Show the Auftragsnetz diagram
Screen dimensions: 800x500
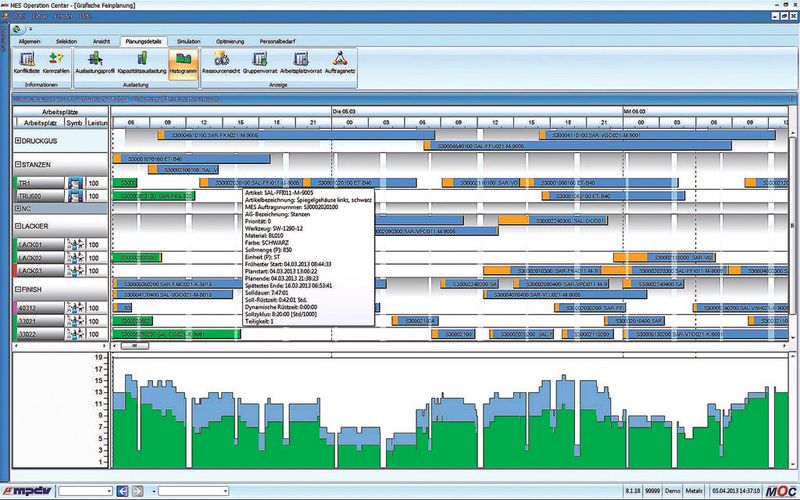(340, 63)
